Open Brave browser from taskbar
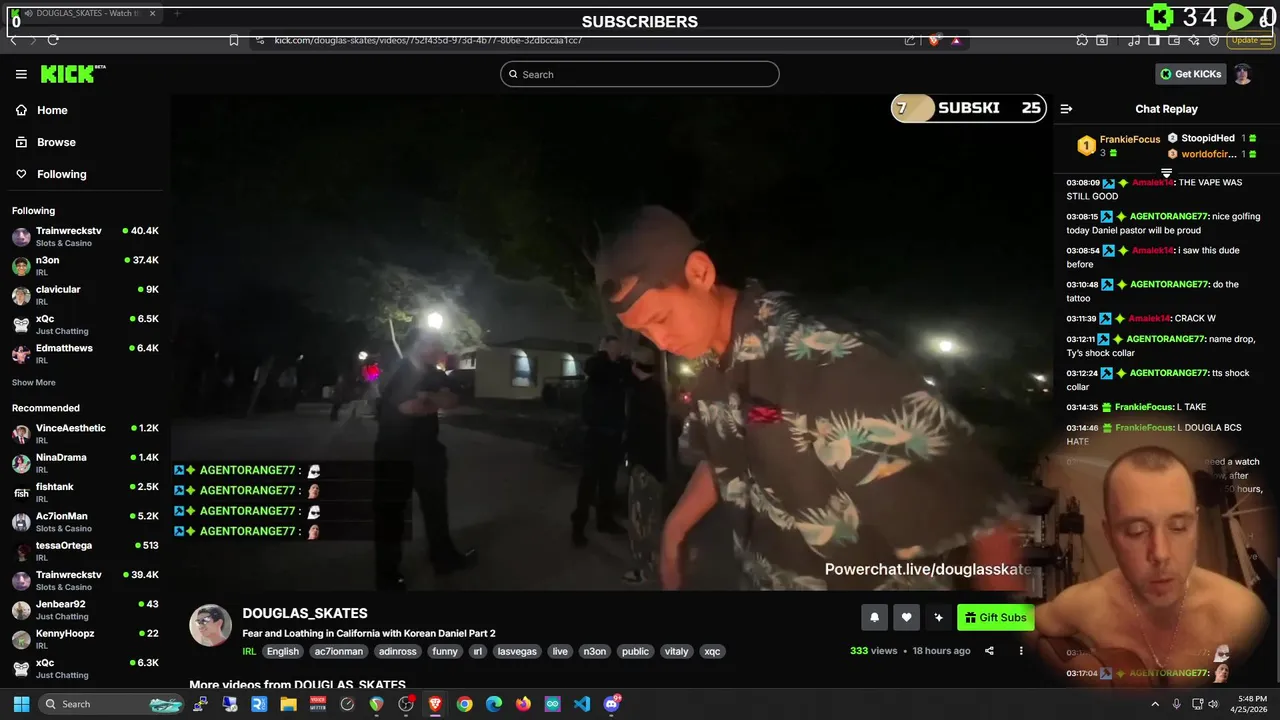This screenshot has height=720, width=1280. (x=435, y=704)
